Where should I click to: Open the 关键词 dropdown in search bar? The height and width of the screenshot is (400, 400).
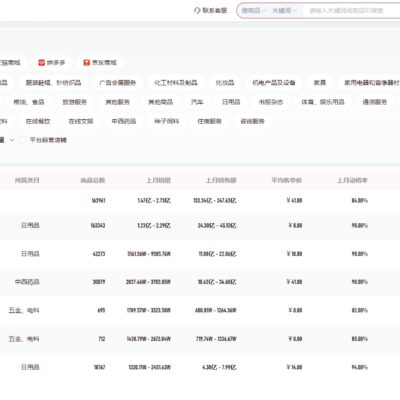(284, 11)
